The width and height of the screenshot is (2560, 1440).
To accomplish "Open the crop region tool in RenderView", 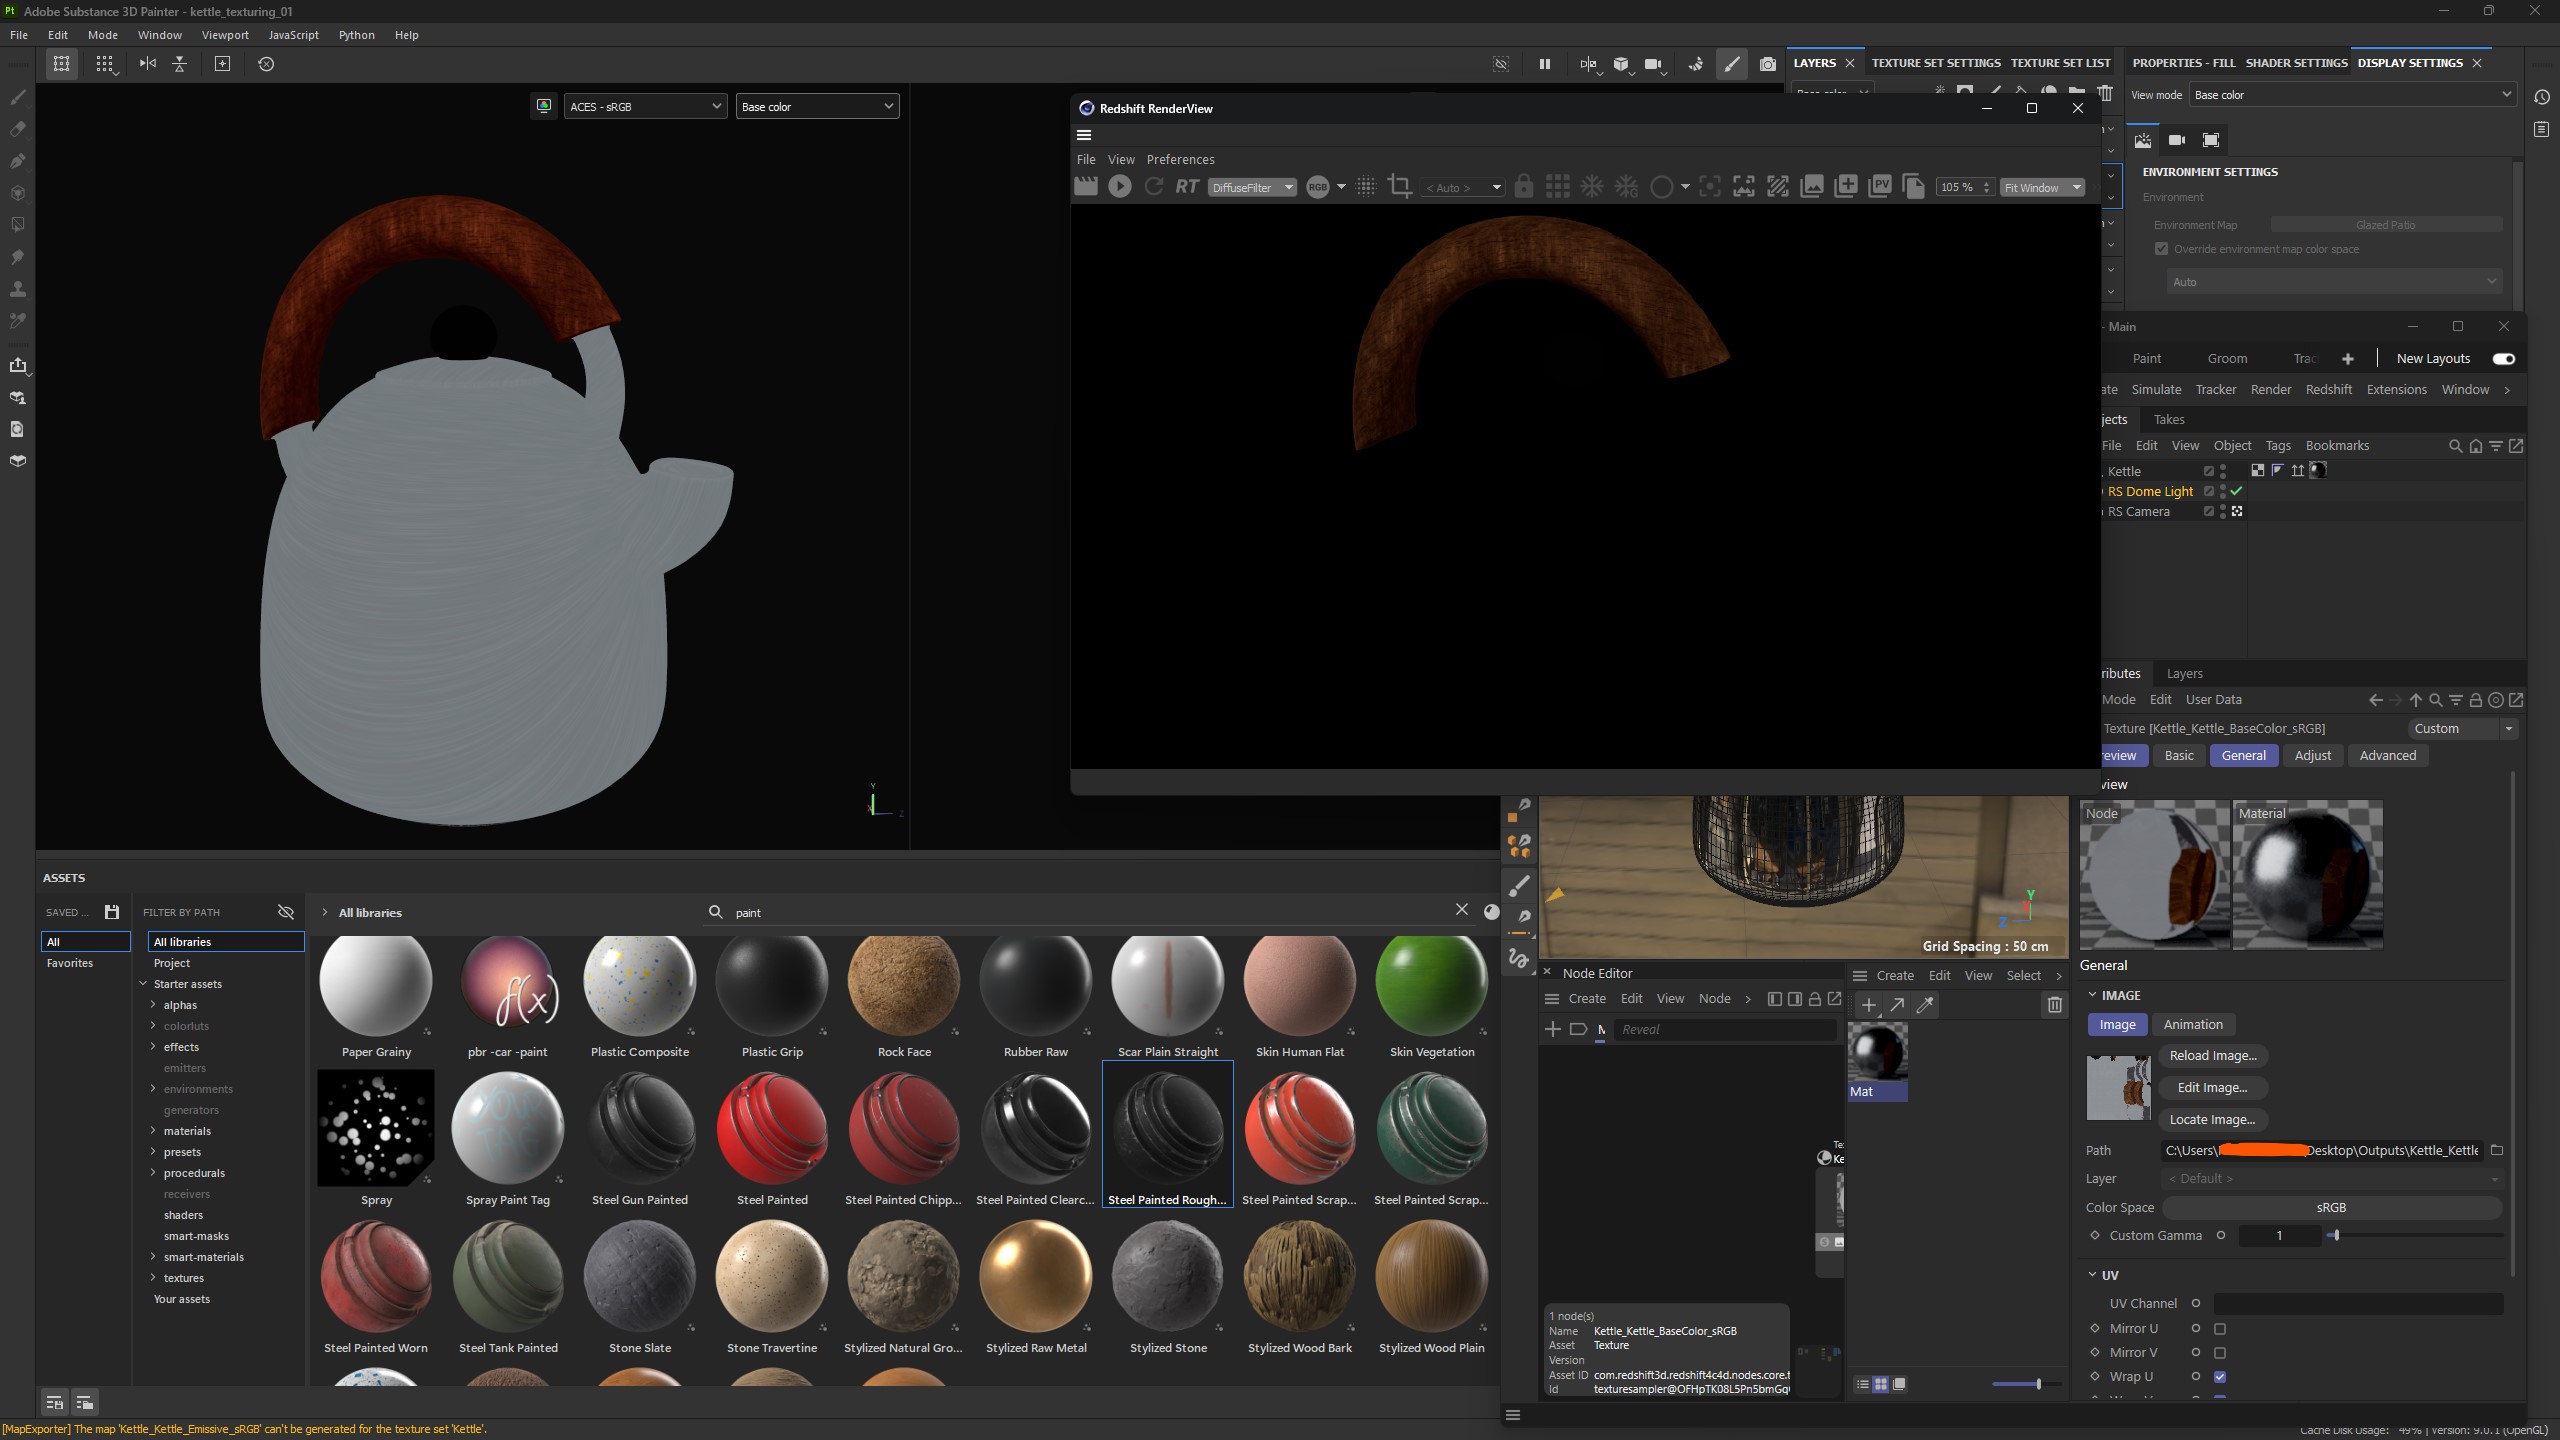I will click(x=1399, y=186).
